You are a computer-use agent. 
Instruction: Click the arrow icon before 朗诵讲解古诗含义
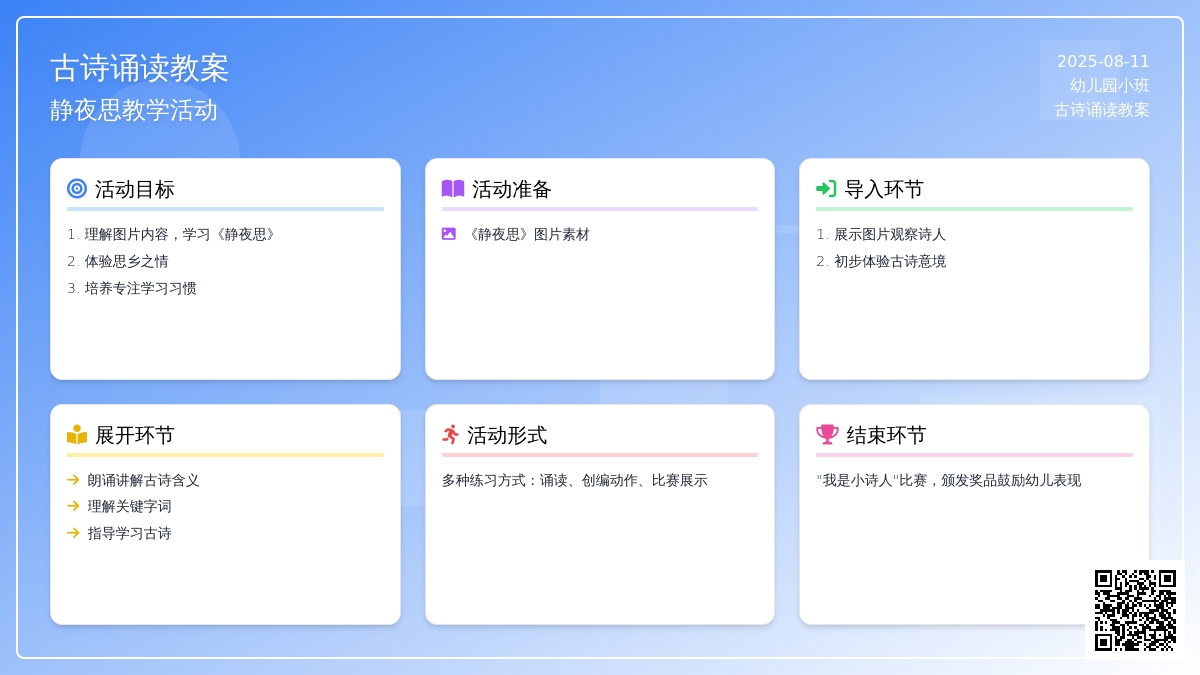pos(73,480)
